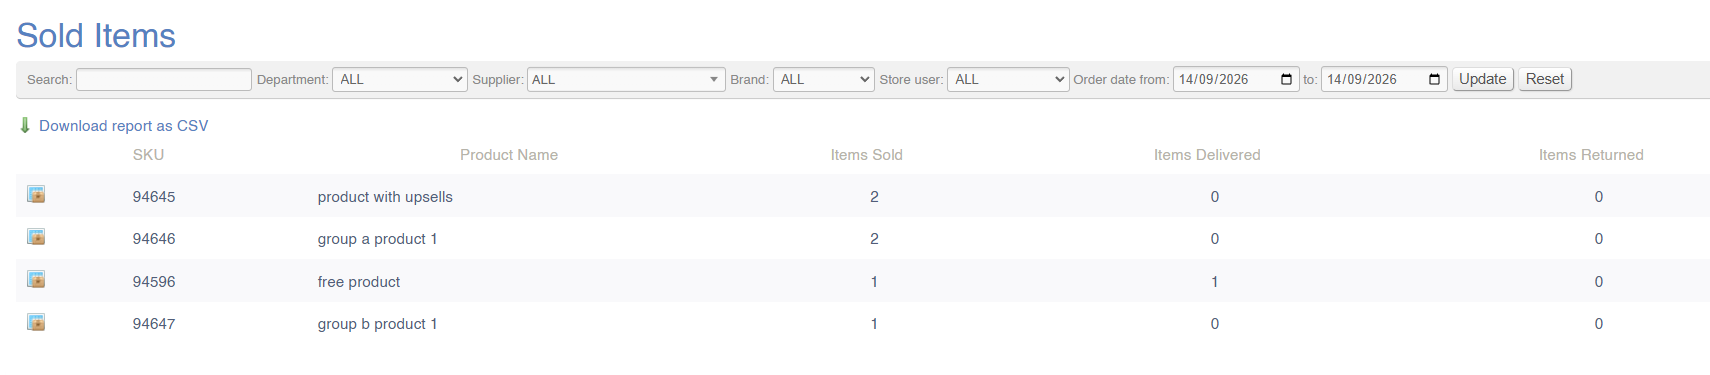1710x375 pixels.
Task: Click Items Sold value for product with upsells
Action: (x=874, y=197)
